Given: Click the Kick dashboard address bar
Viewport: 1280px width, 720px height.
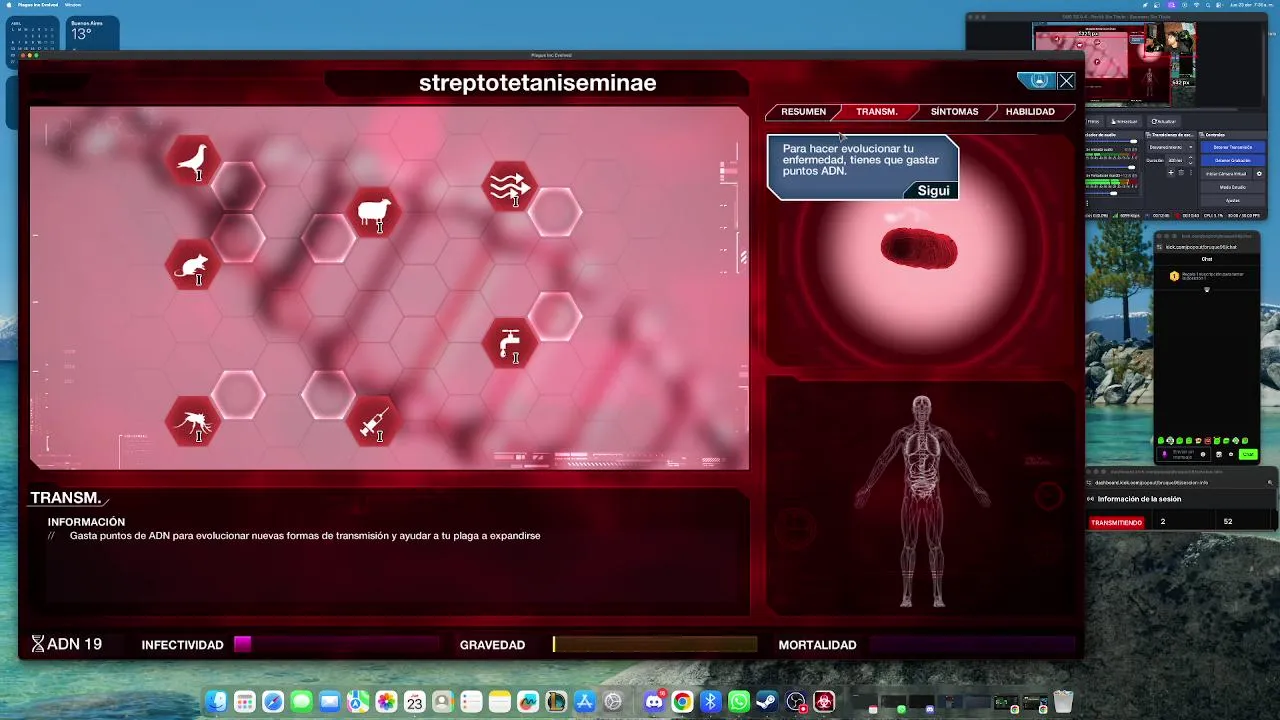Looking at the screenshot, I should click(x=1180, y=482).
